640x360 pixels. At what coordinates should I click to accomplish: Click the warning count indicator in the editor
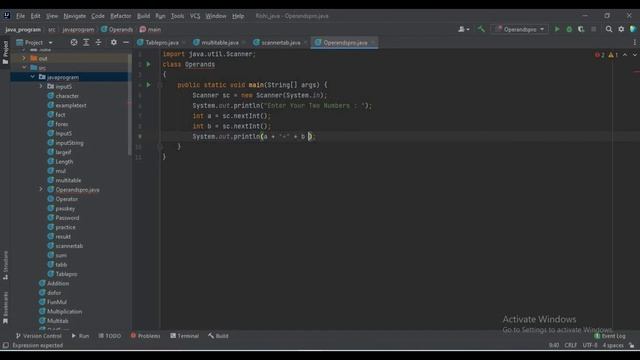(613, 55)
